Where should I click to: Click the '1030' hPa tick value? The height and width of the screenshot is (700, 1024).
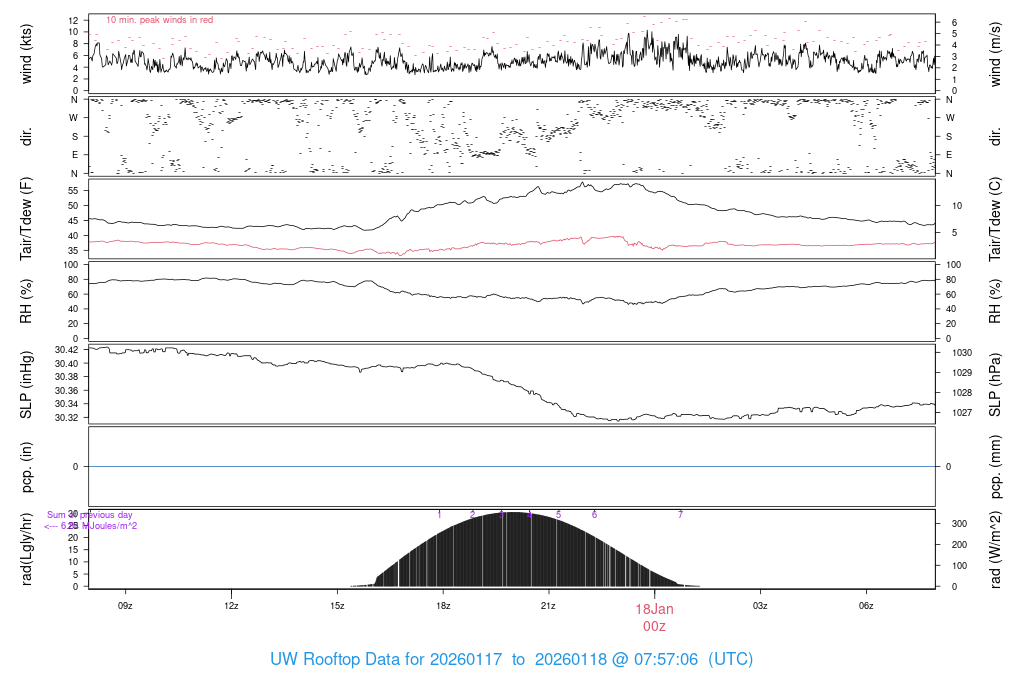[962, 353]
